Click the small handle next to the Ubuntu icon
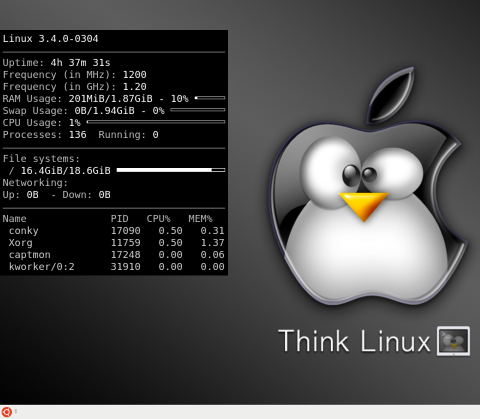 pyautogui.click(x=16, y=412)
